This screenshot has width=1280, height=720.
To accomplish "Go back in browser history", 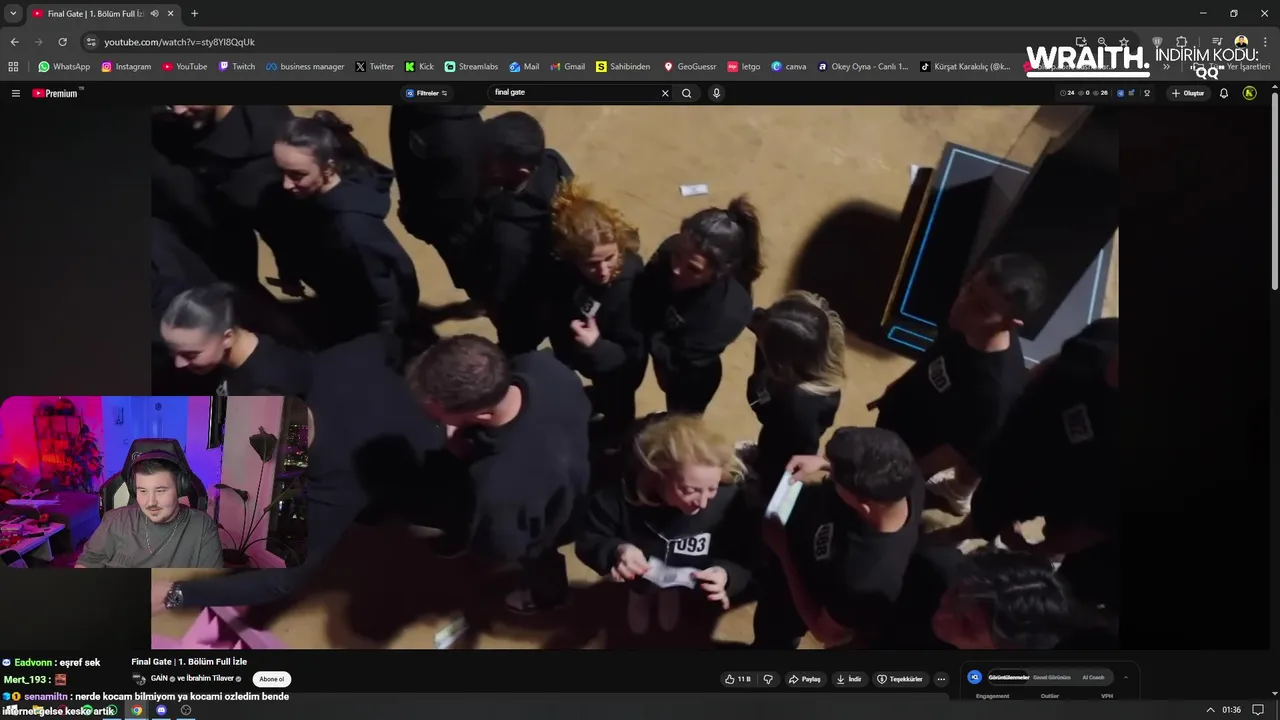I will coord(14,42).
